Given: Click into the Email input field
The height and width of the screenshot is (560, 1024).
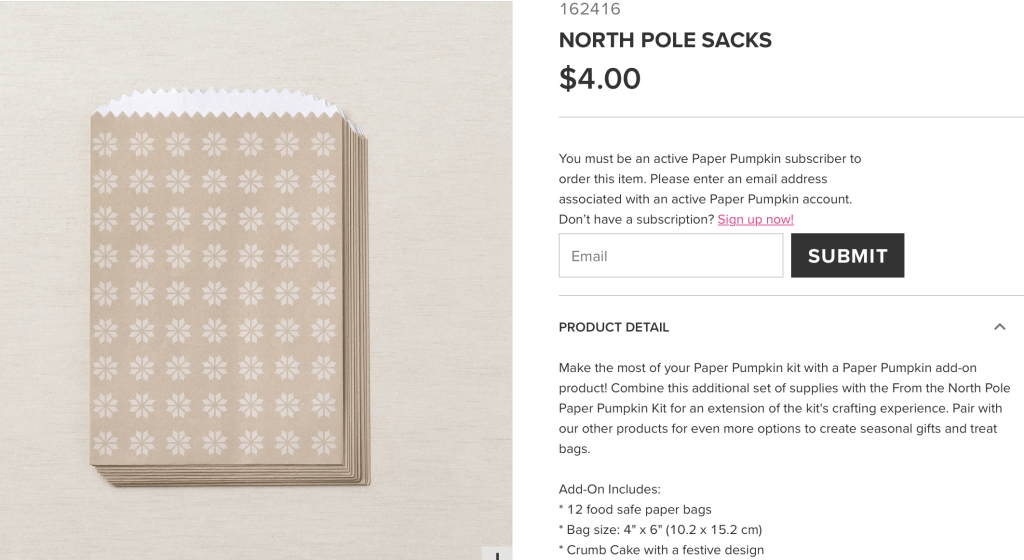Looking at the screenshot, I should coord(670,256).
